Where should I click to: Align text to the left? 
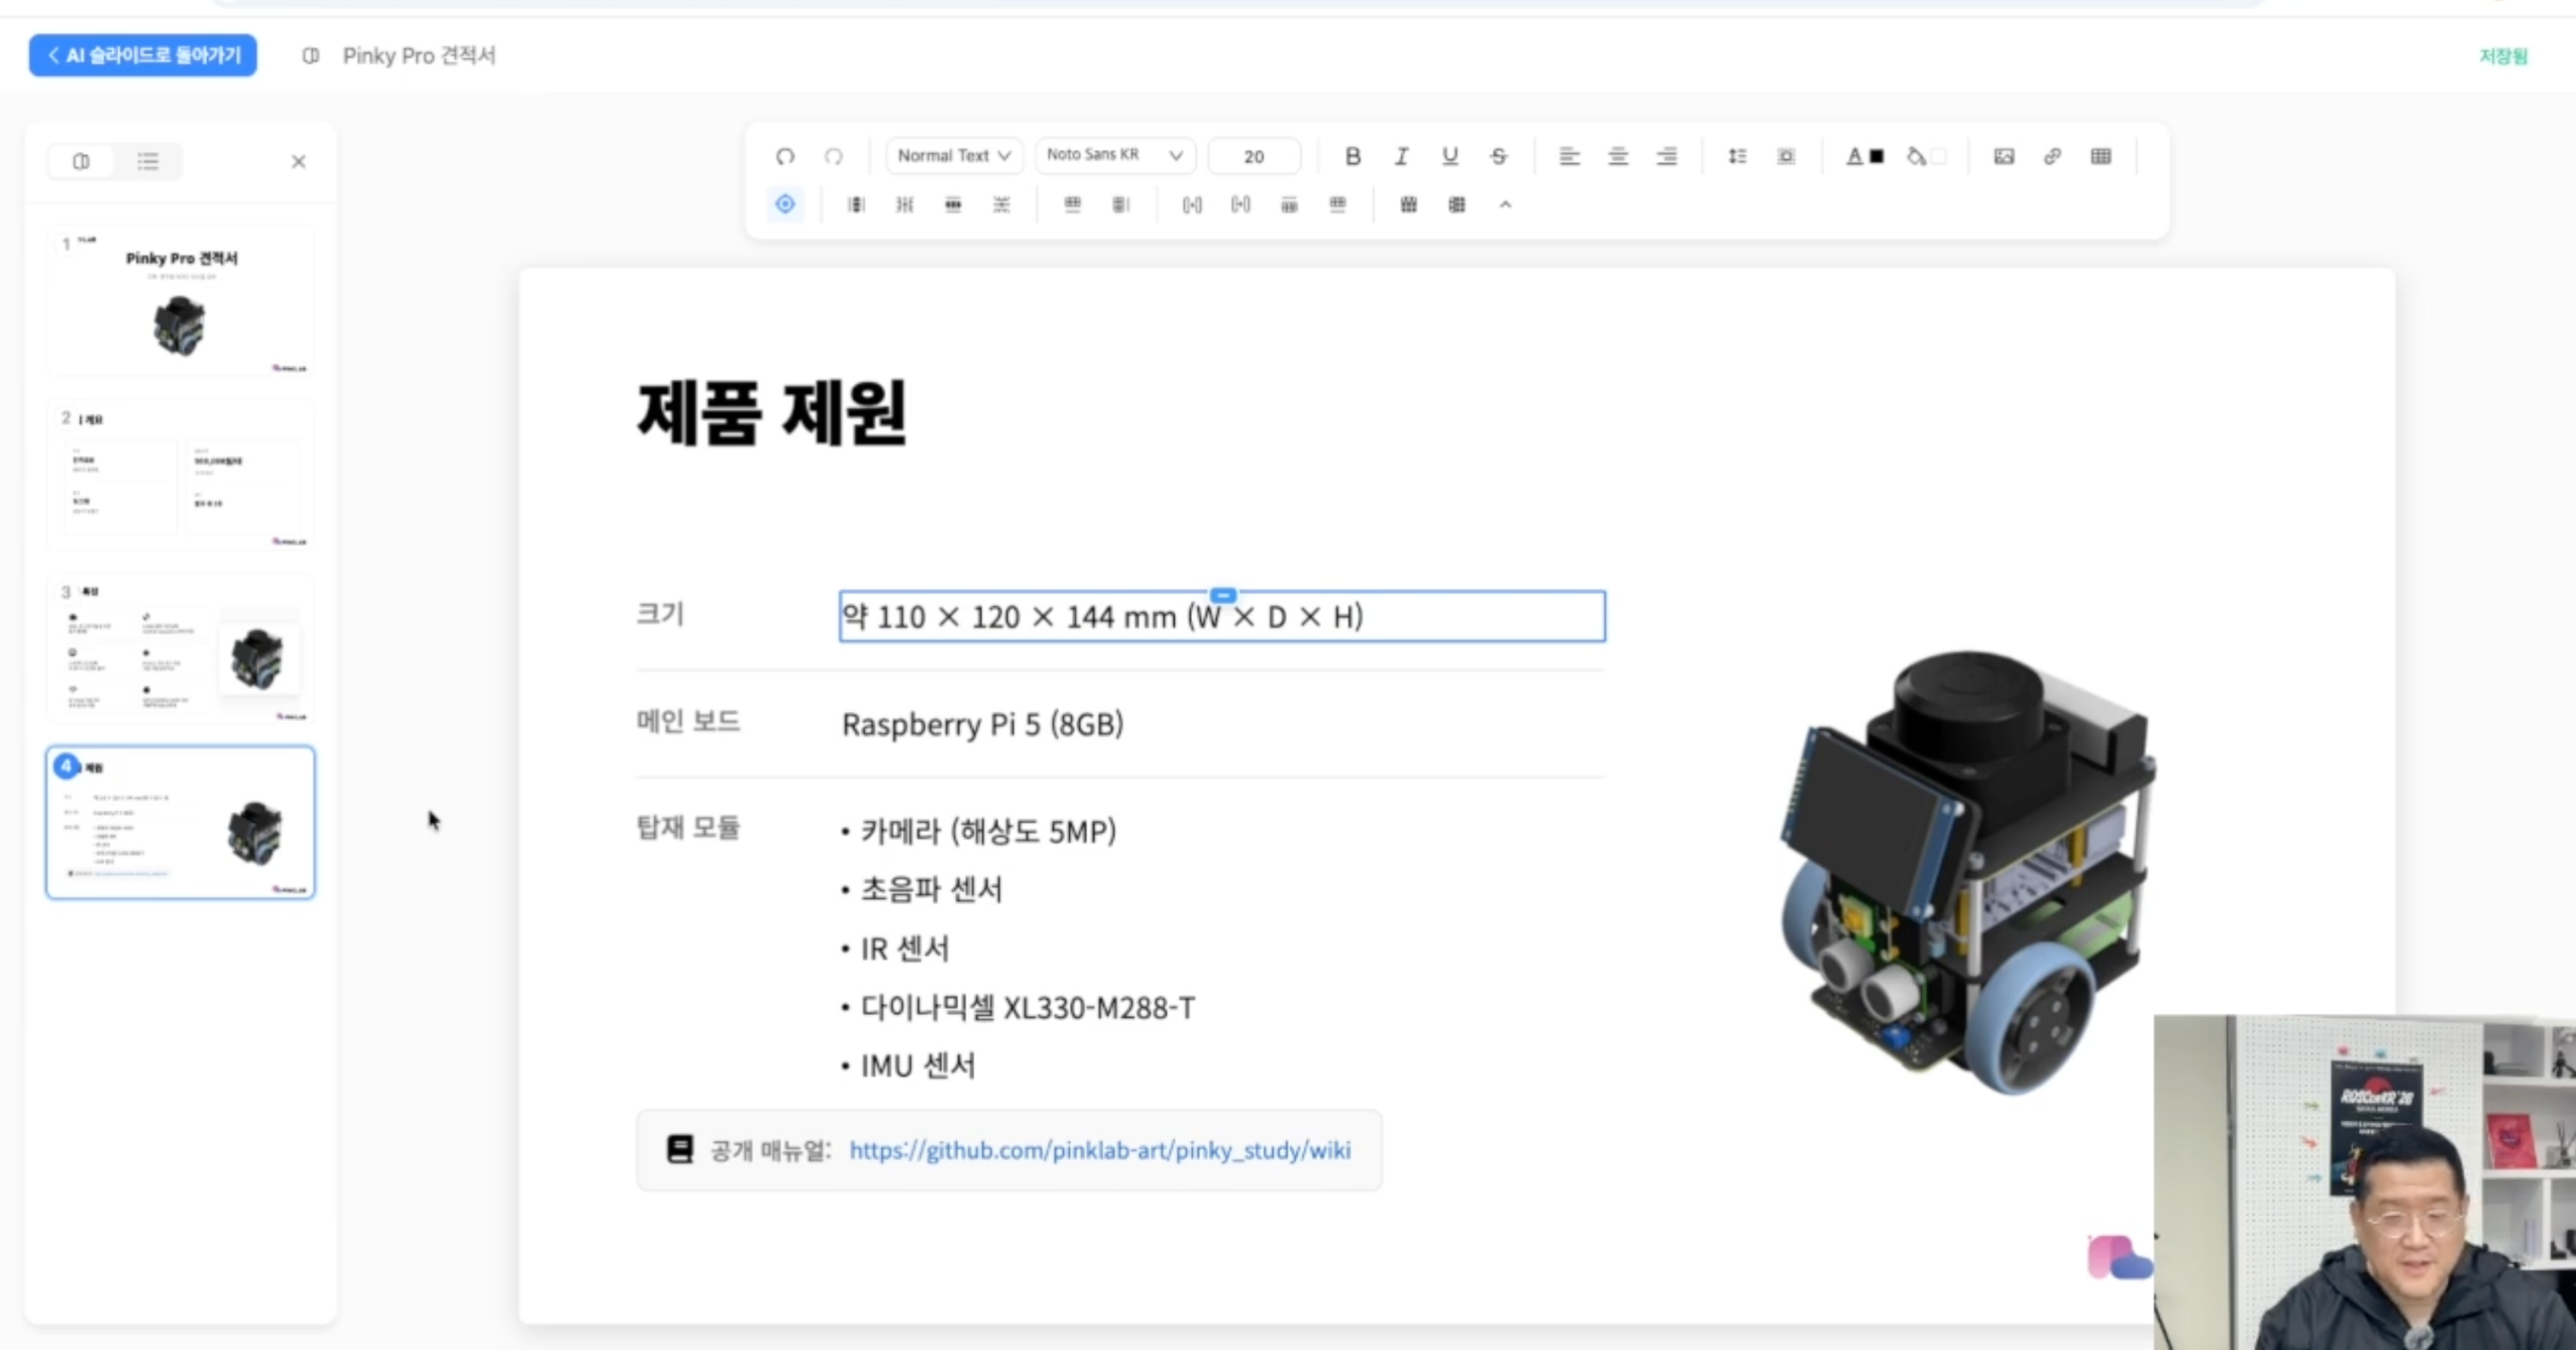(x=1569, y=156)
